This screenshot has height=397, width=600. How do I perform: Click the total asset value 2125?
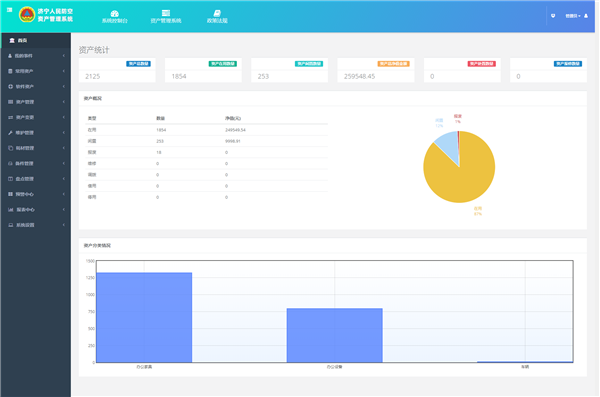[x=93, y=76]
